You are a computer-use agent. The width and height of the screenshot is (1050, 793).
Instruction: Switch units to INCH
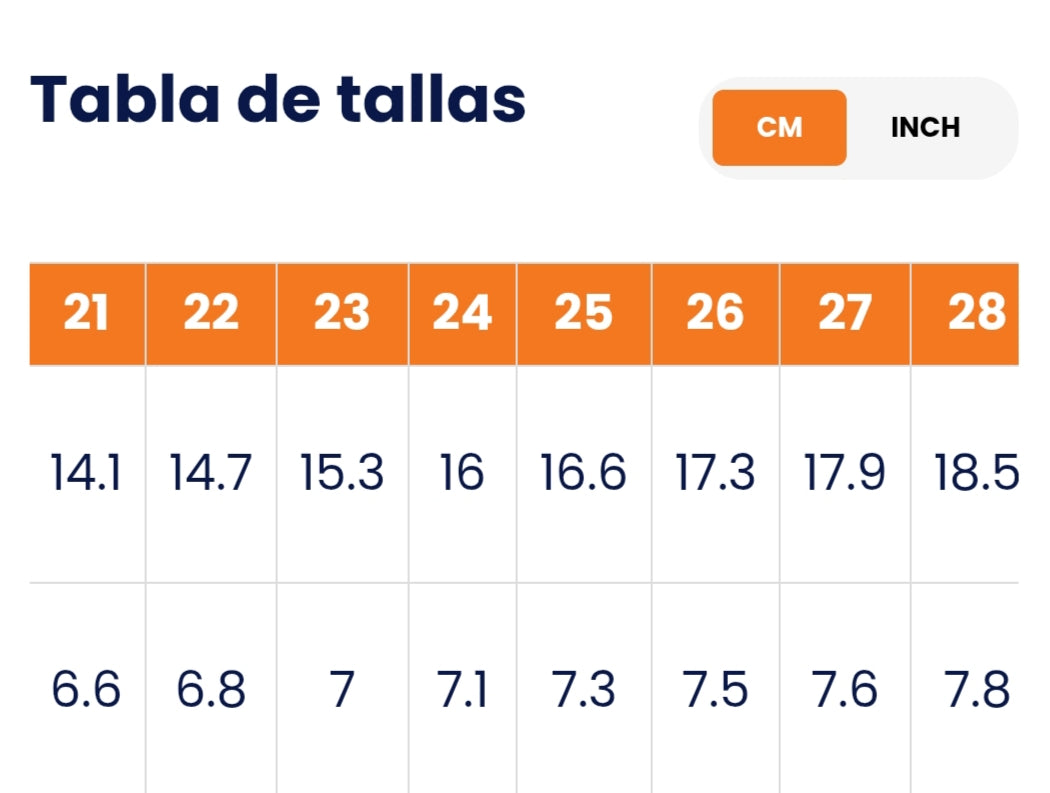925,128
